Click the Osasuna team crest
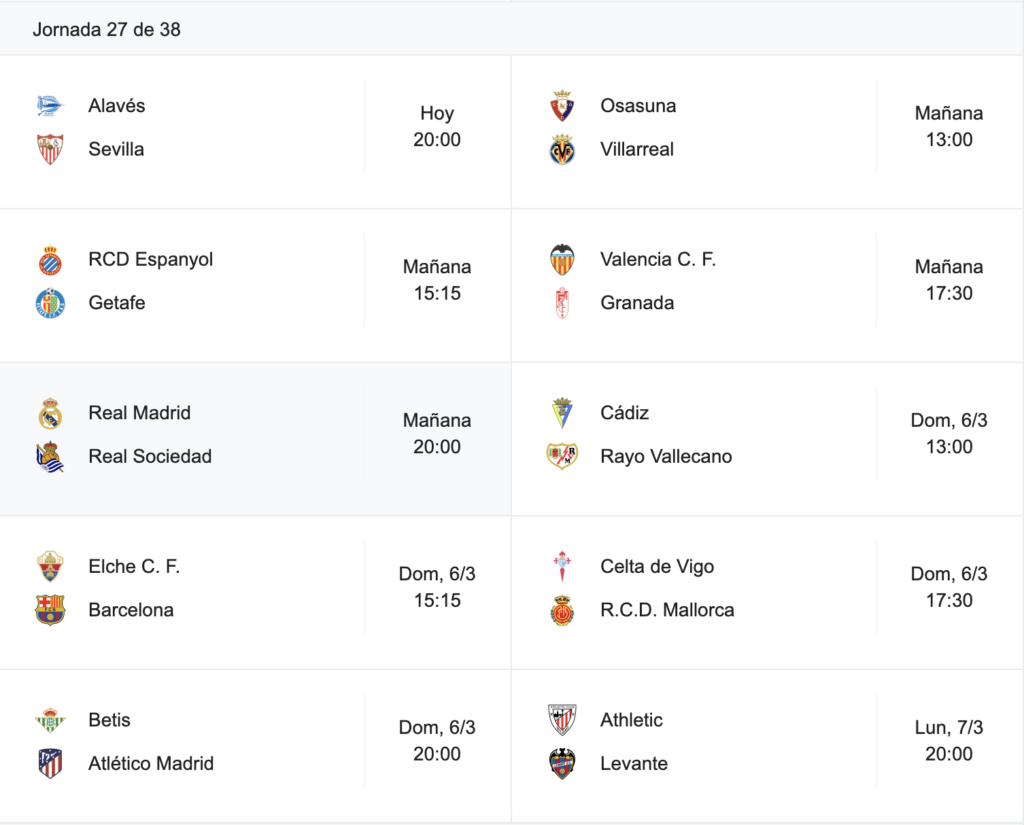The width and height of the screenshot is (1024, 825). 562,106
